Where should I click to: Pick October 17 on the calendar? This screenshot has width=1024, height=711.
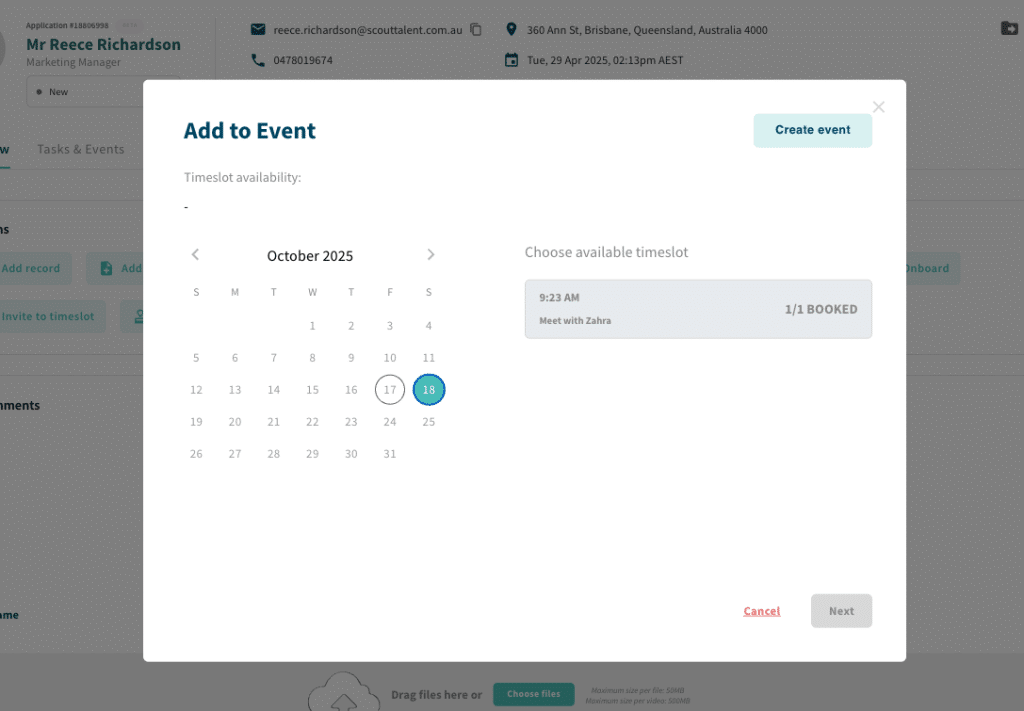(x=390, y=390)
